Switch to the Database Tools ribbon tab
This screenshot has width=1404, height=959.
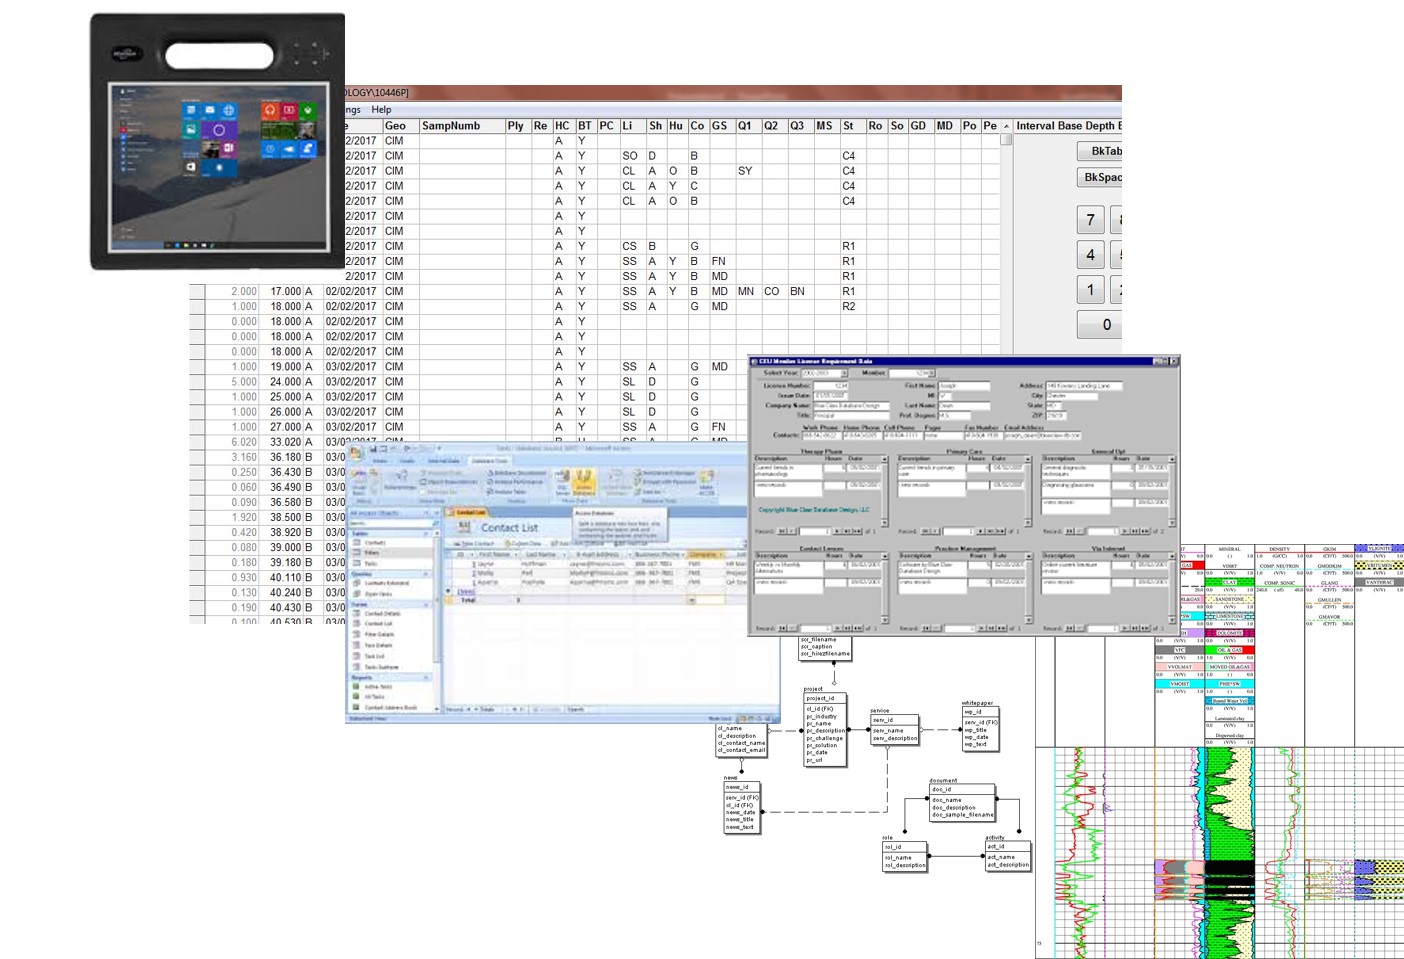click(489, 461)
